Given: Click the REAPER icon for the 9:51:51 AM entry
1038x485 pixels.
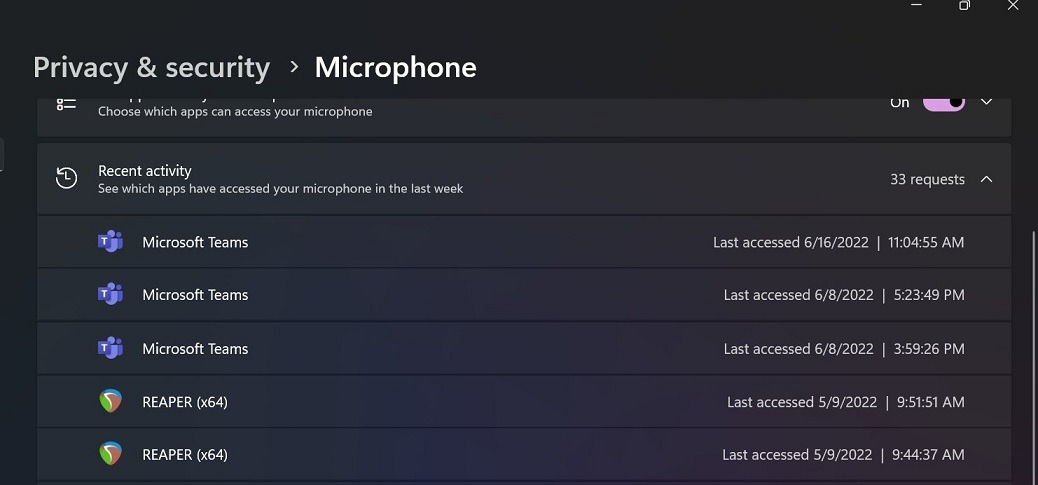Looking at the screenshot, I should click(110, 402).
